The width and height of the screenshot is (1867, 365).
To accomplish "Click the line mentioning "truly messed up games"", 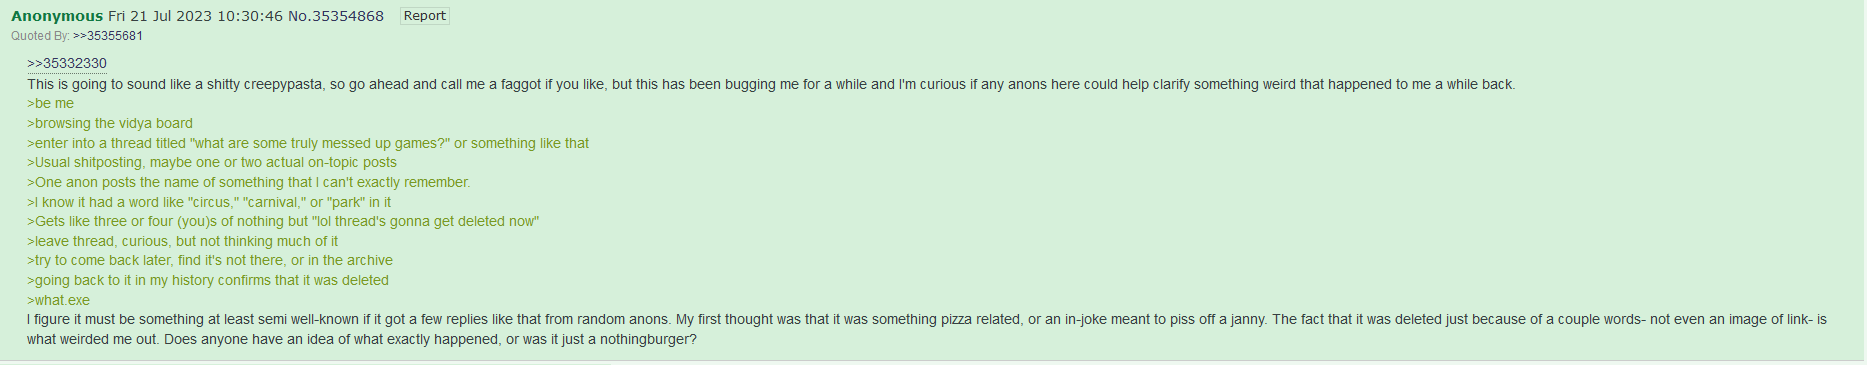I will (308, 143).
